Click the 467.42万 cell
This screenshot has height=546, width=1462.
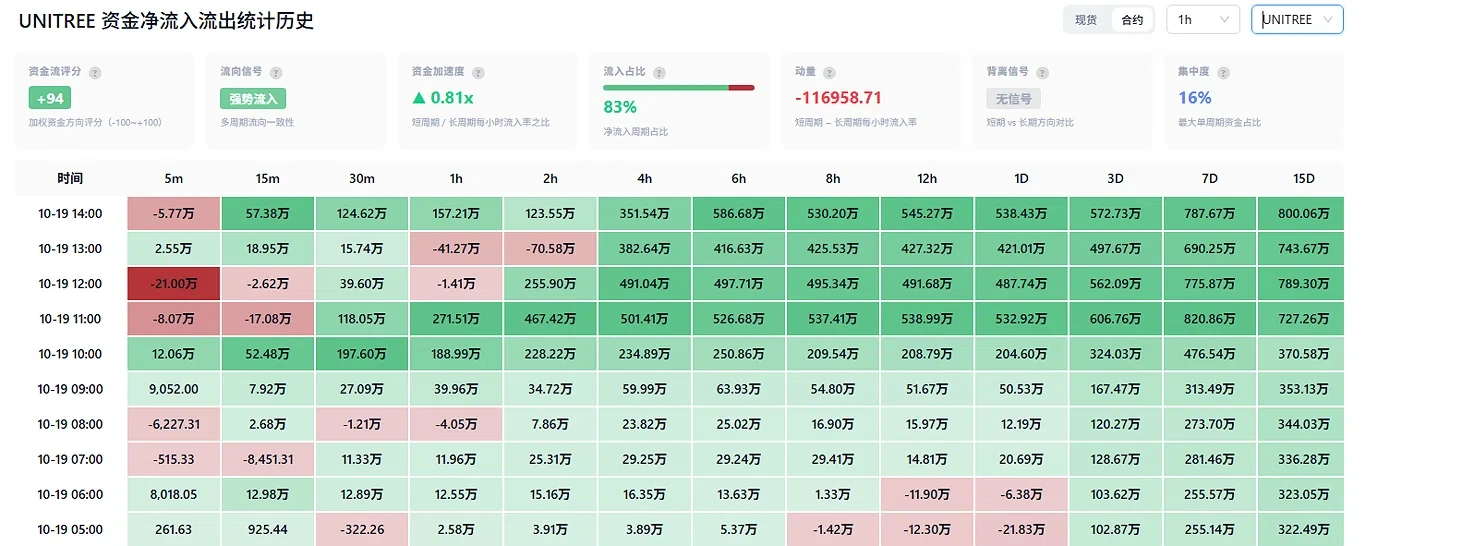click(x=550, y=319)
